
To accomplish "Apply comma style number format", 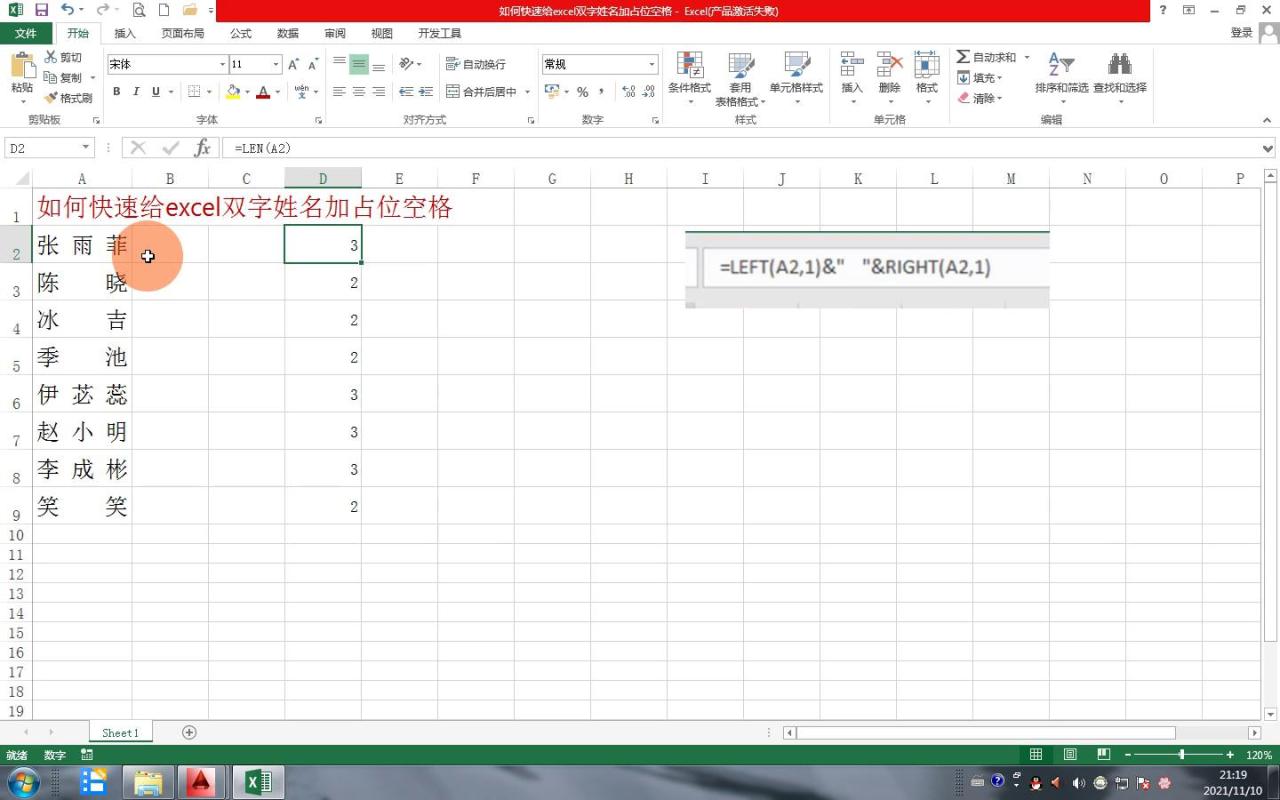I will pos(601,91).
